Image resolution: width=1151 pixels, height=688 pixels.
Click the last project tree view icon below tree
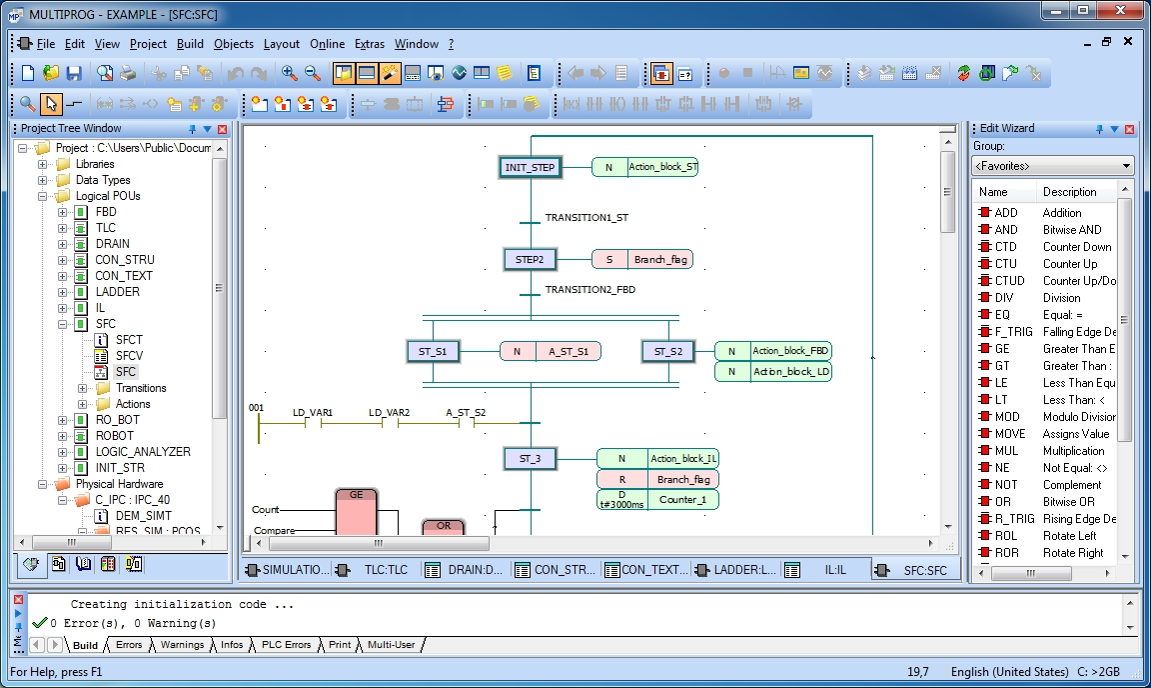[x=134, y=564]
